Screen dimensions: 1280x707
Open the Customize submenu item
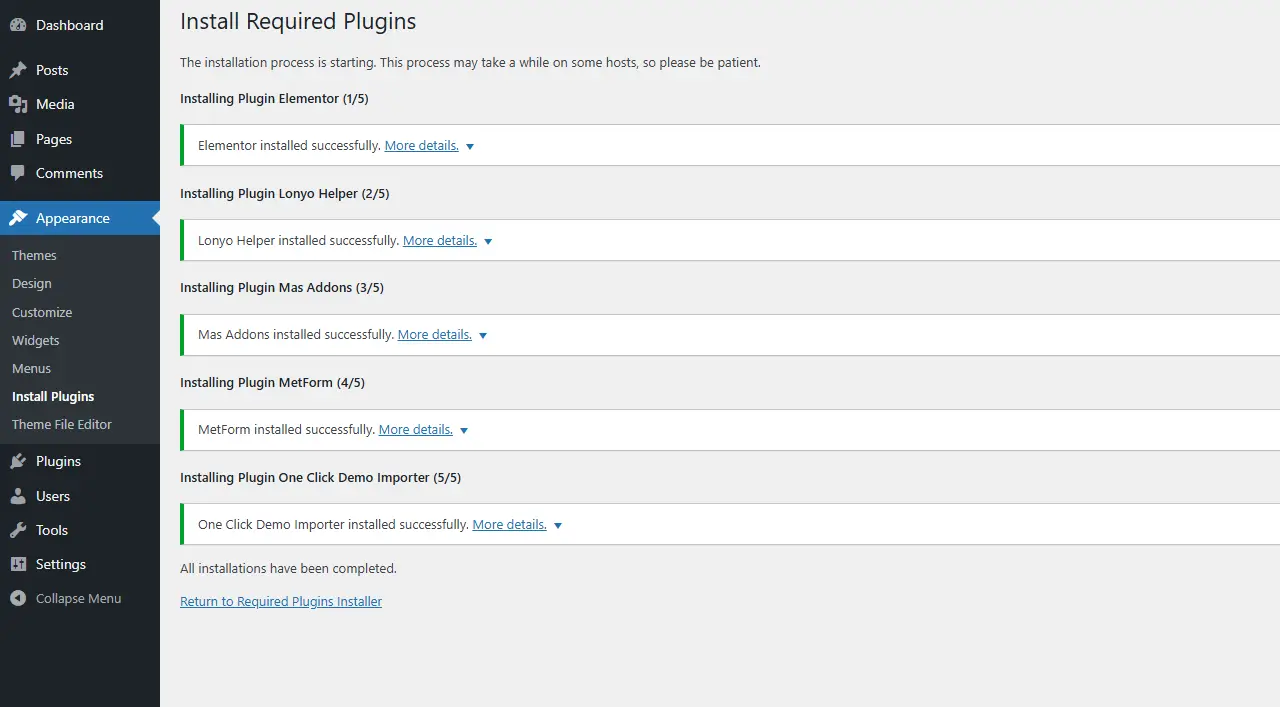point(42,312)
